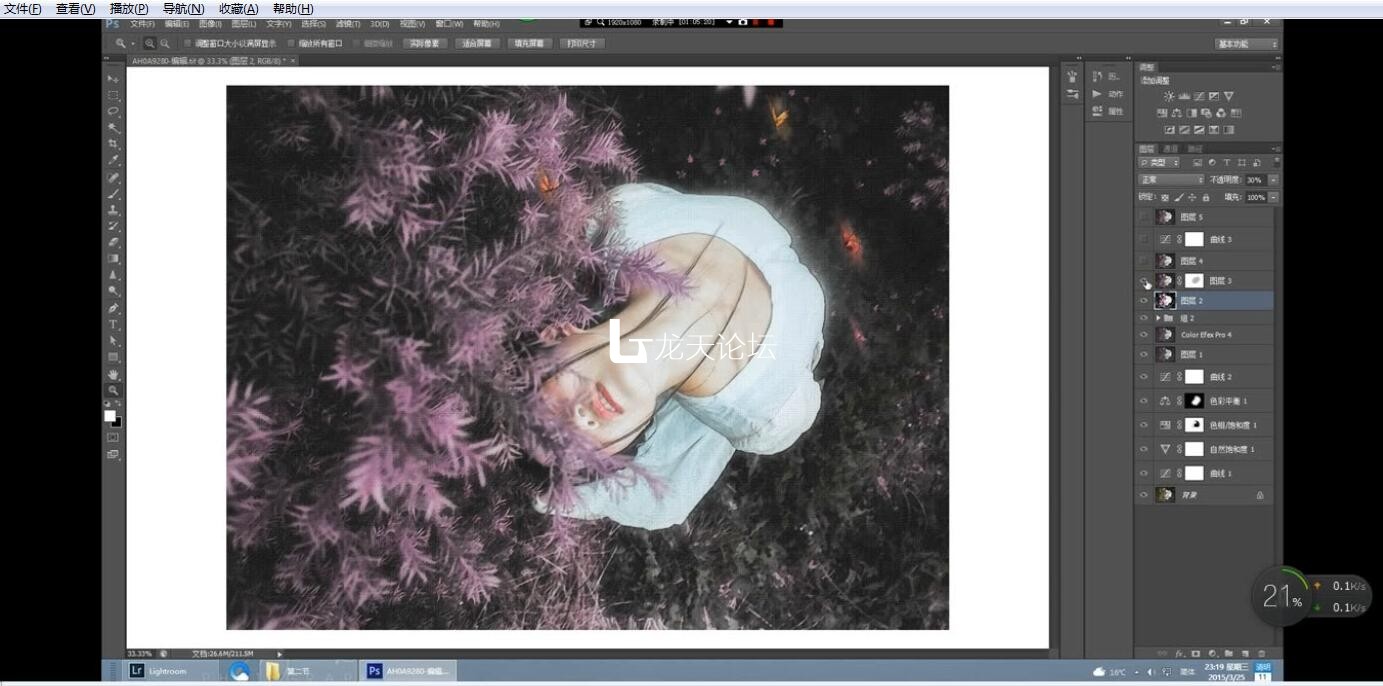Select the Horizontal Type tool
This screenshot has height=686, width=1383.
(x=113, y=324)
